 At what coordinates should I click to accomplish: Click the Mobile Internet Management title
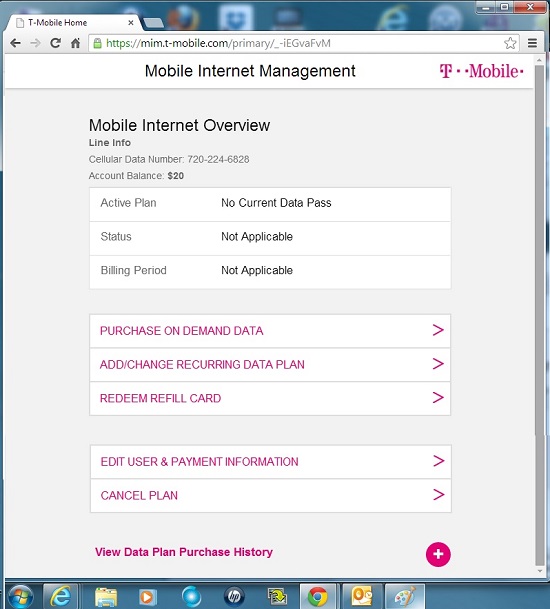(x=250, y=71)
